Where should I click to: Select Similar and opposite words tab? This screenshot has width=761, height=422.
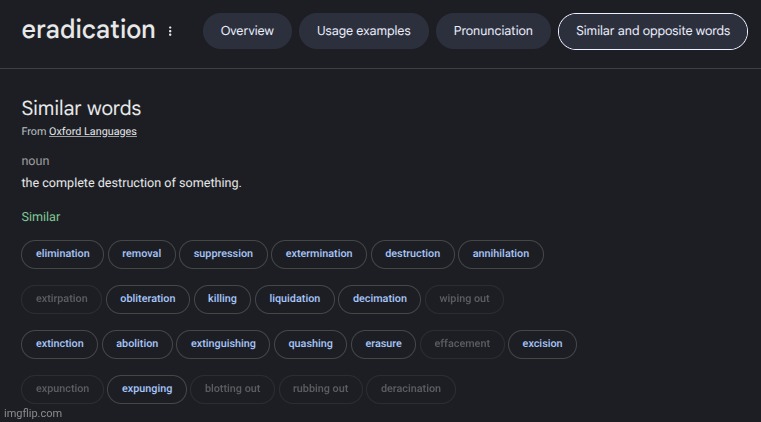point(653,31)
